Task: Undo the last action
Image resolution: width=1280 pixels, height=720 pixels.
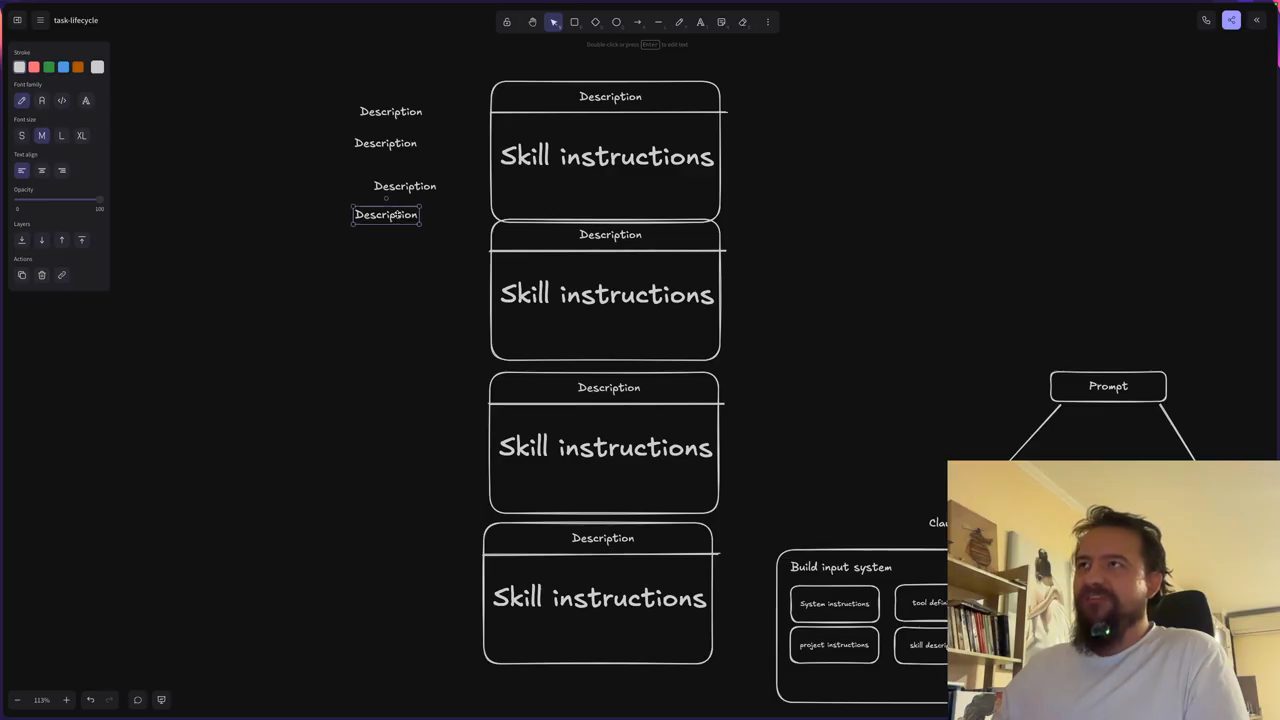Action: [90, 700]
